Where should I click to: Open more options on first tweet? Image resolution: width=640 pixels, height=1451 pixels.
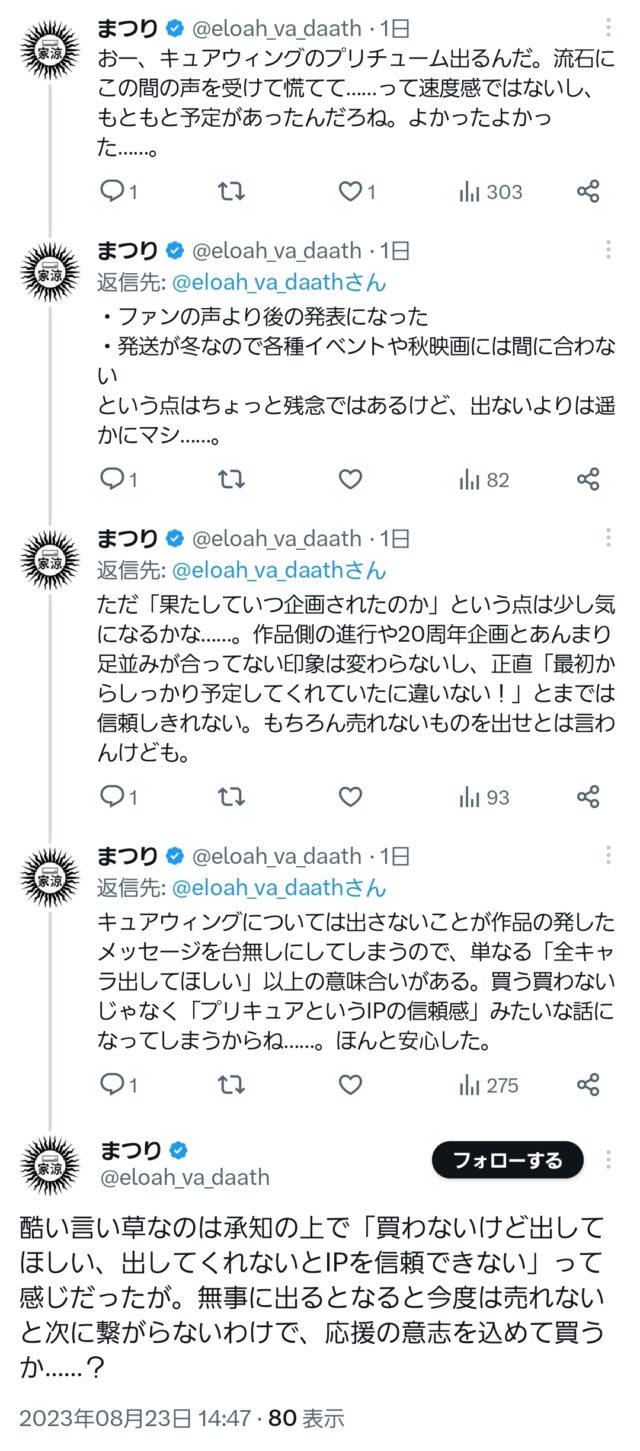610,29
